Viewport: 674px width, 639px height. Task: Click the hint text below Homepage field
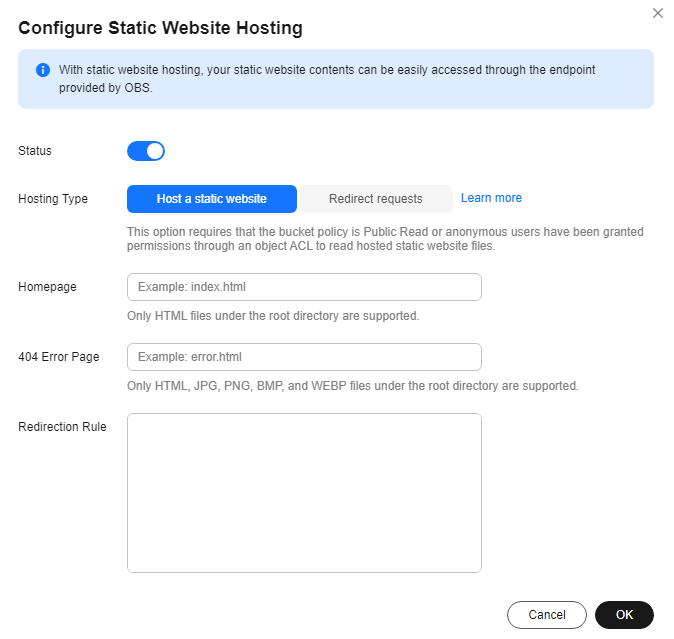[x=273, y=316]
